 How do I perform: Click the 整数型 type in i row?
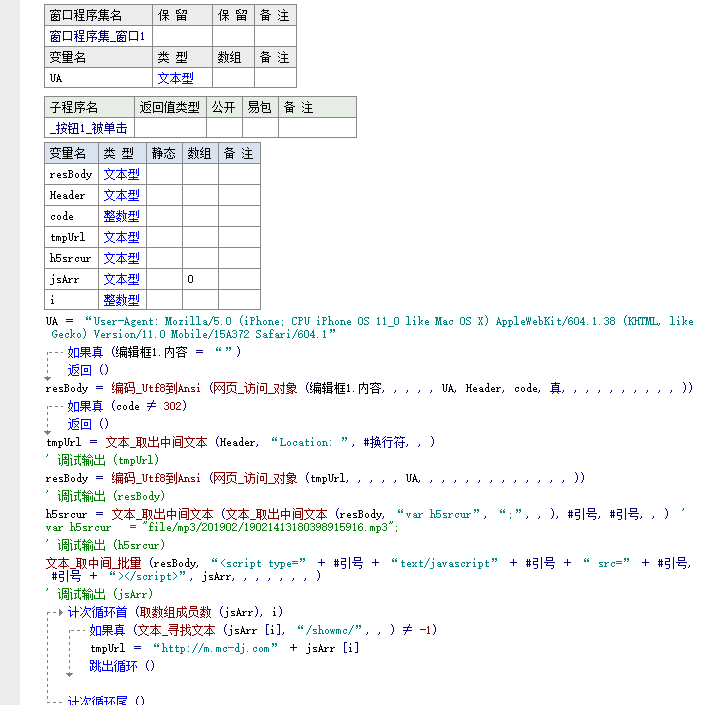click(121, 300)
